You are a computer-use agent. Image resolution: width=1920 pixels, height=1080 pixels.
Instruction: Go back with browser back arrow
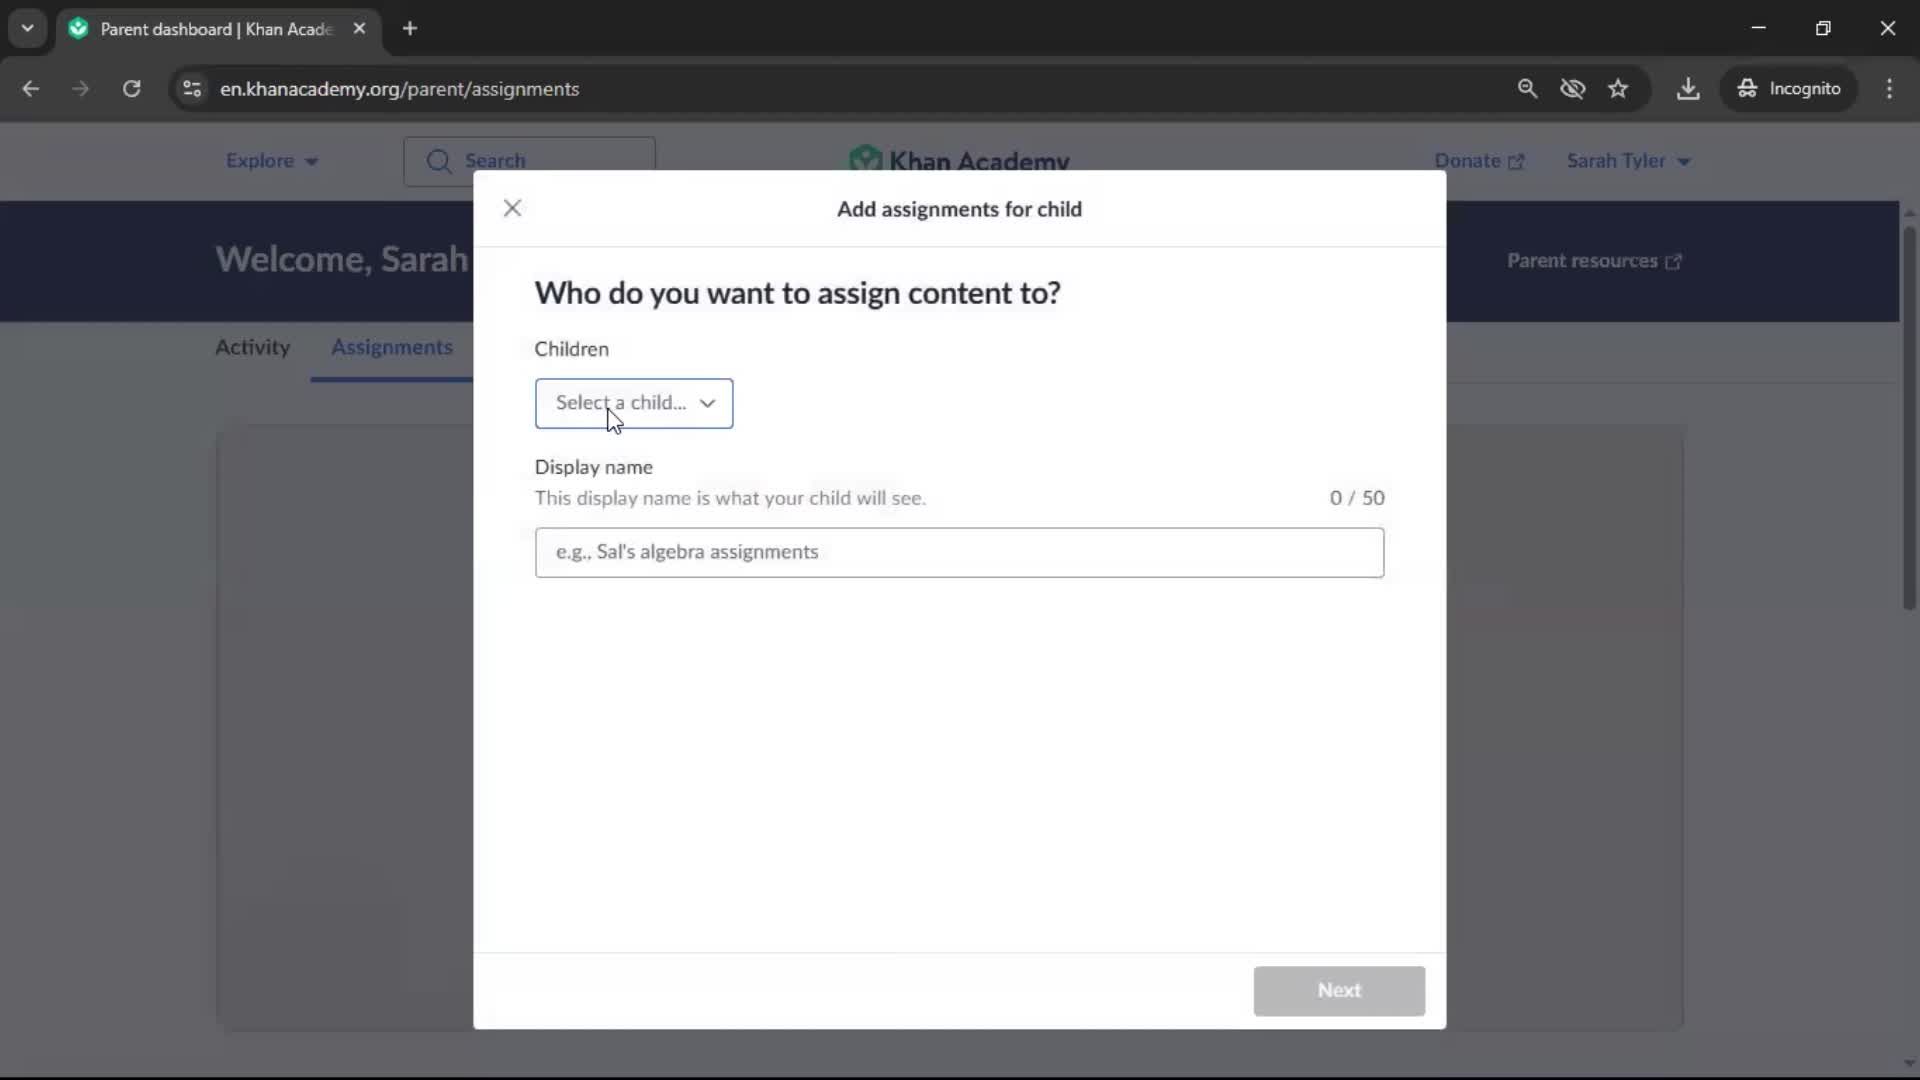[x=31, y=88]
